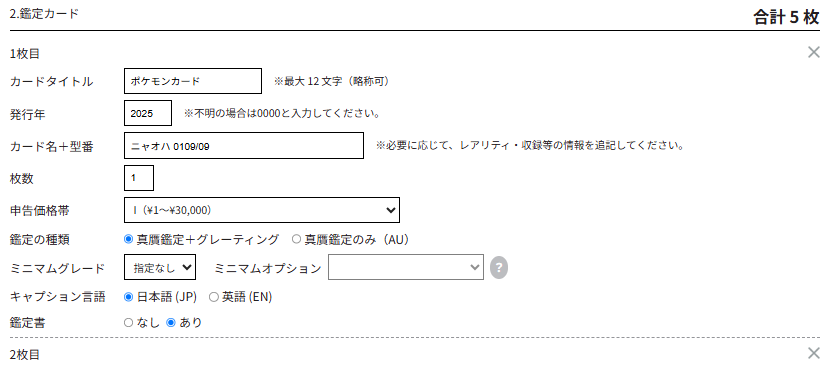Viewport: 833px width, 368px height.
Task: Remove the 2枚目 card with X icon
Action: tap(813, 353)
